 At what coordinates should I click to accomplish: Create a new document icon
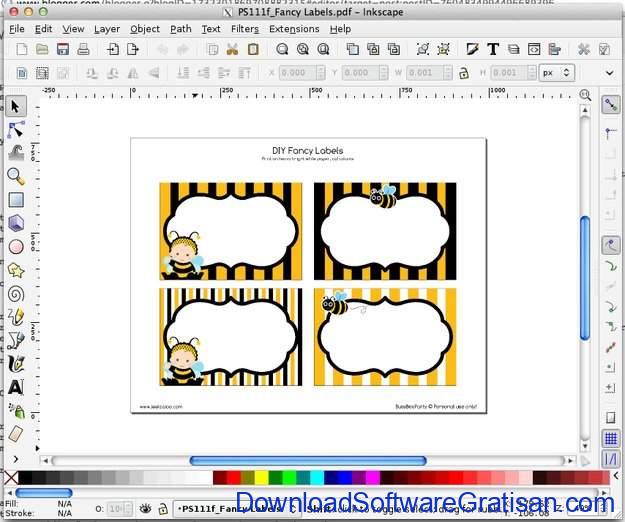tap(22, 49)
